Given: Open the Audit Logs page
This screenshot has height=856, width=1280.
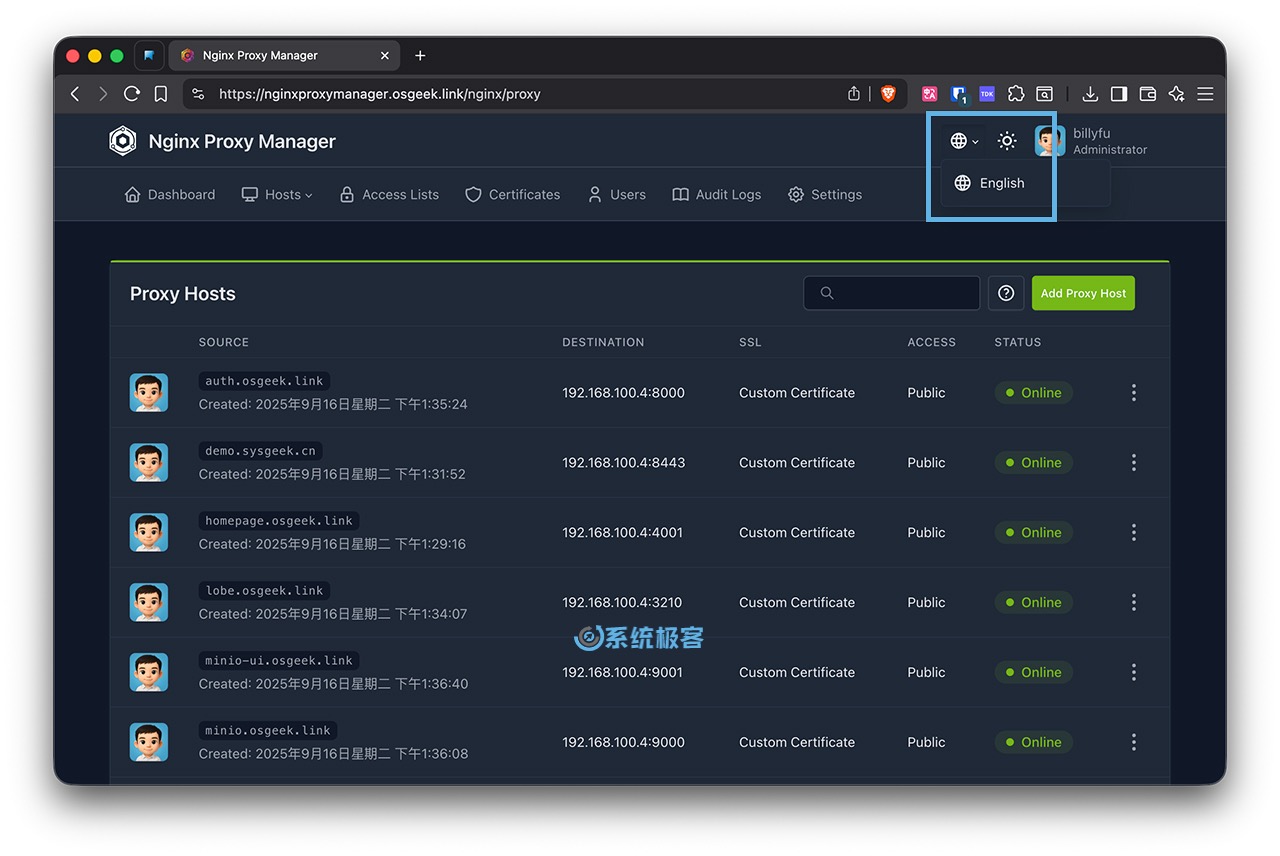Looking at the screenshot, I should click(717, 195).
